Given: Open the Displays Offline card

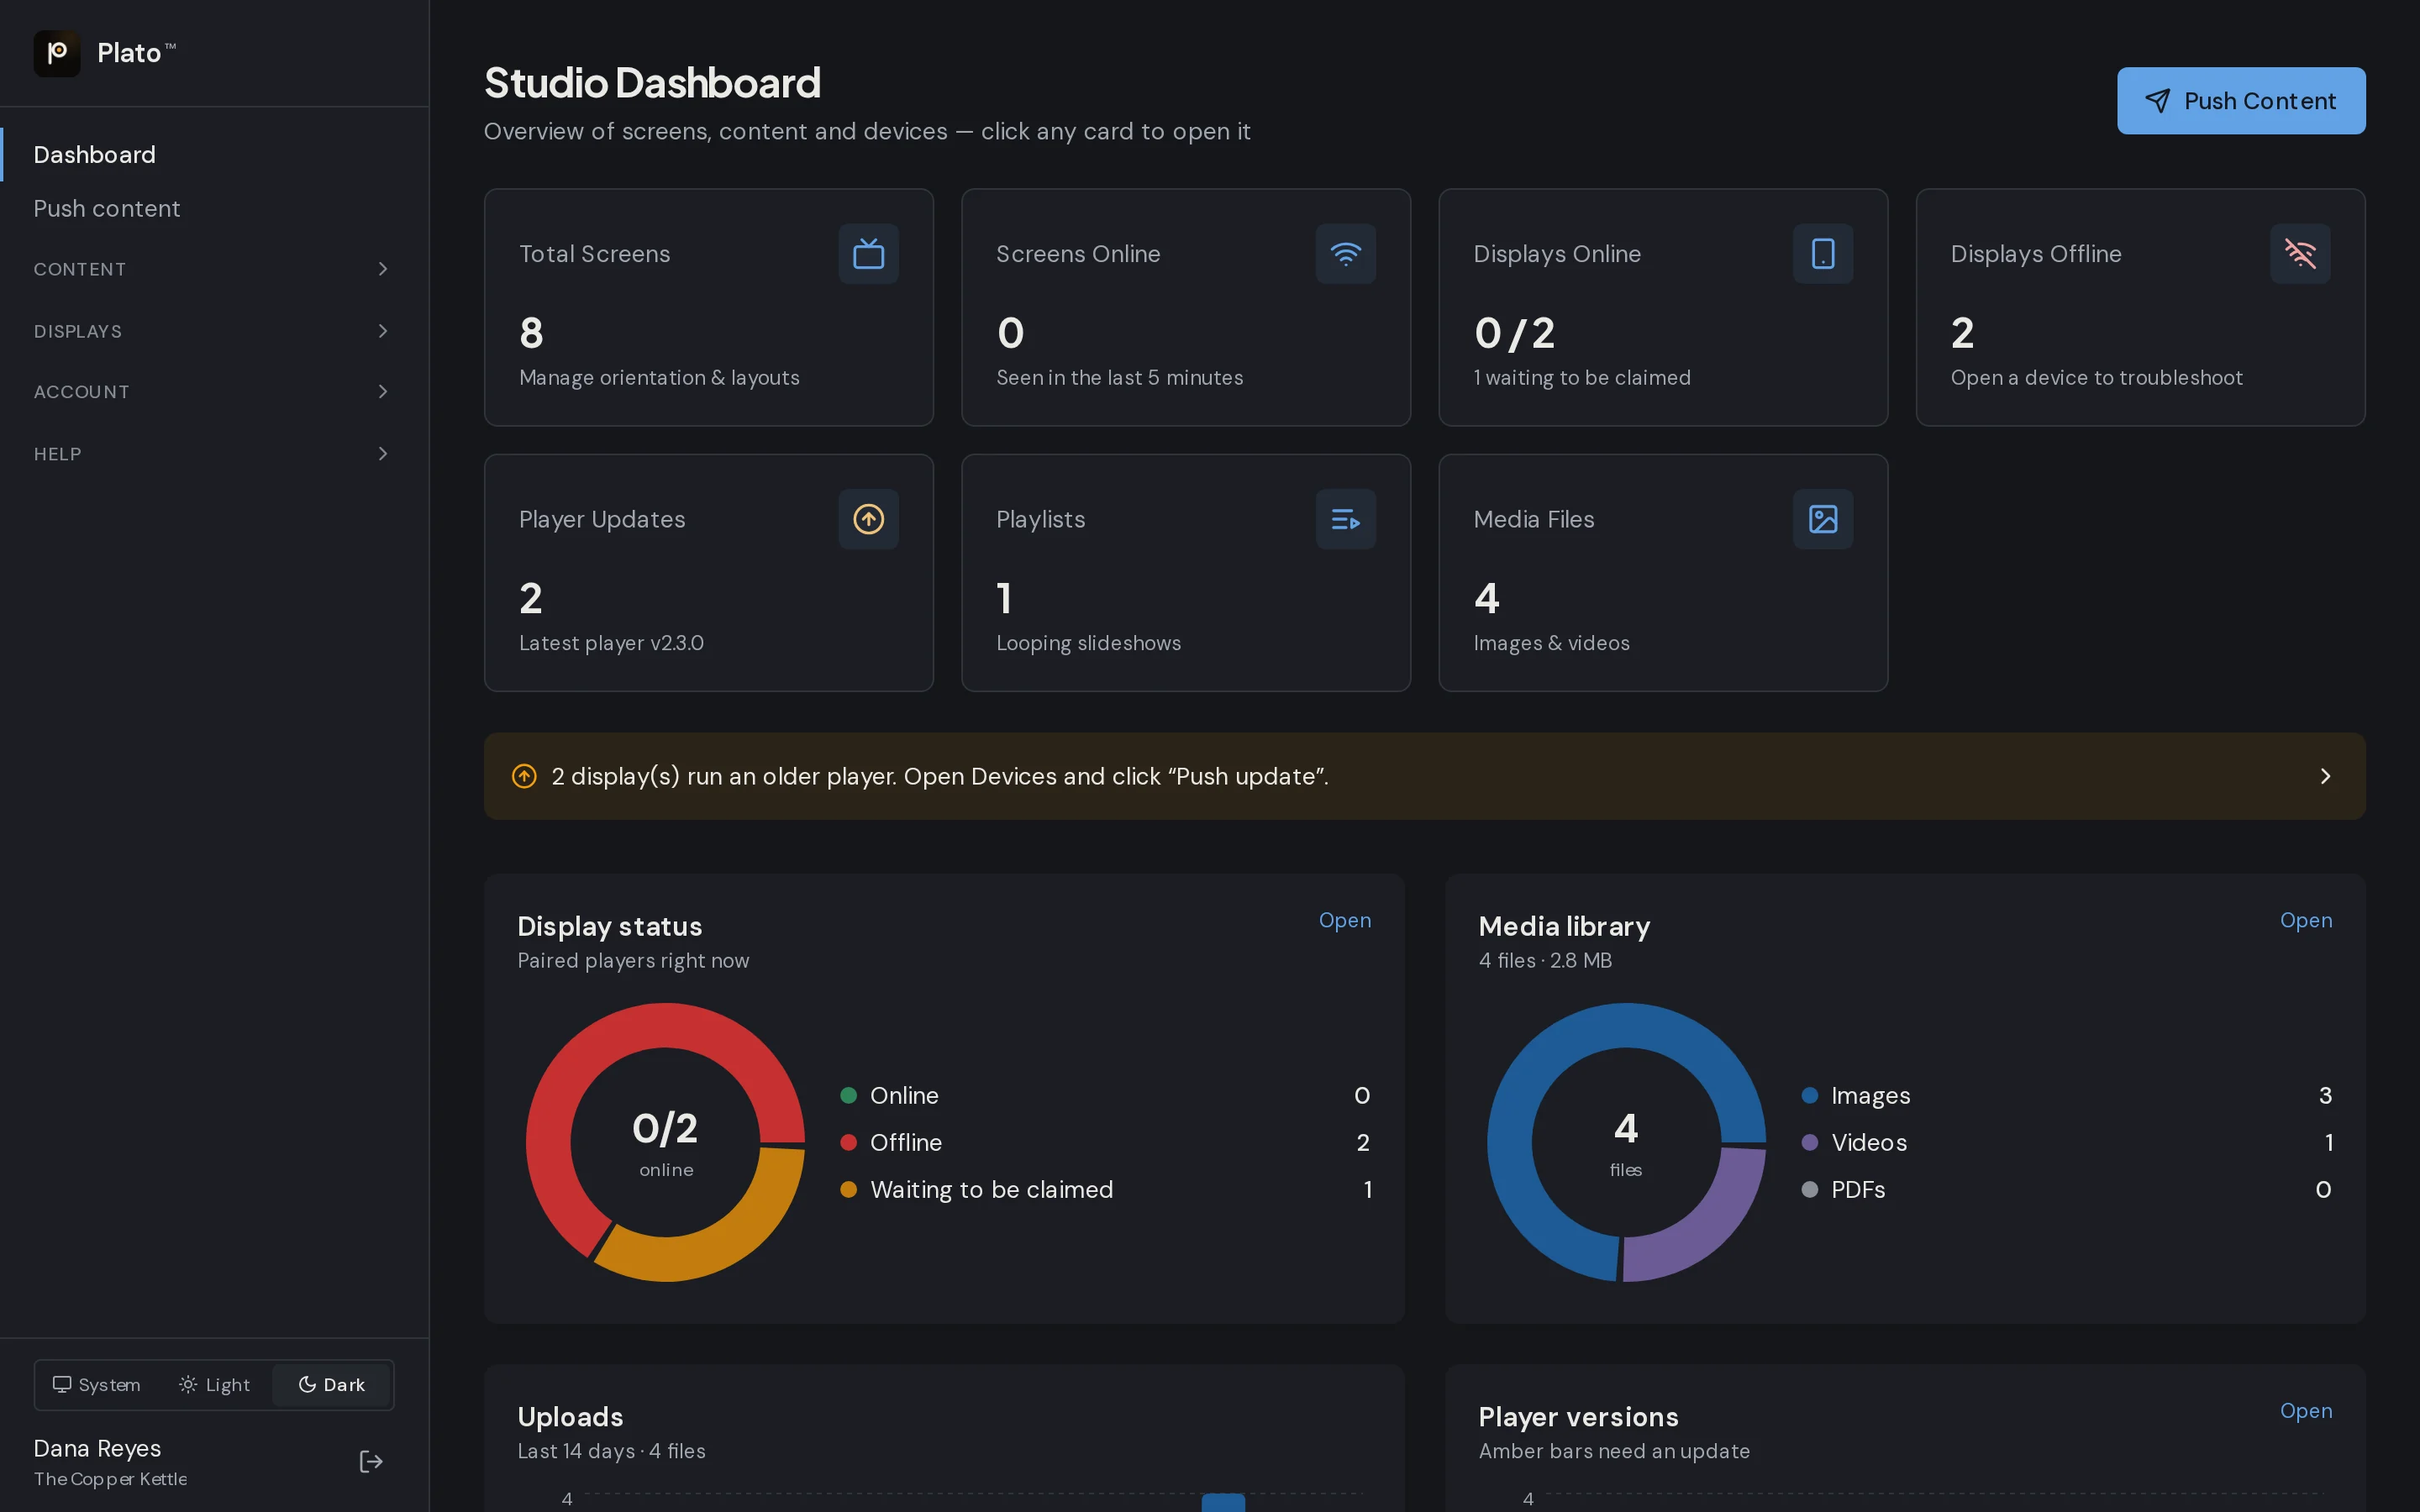Looking at the screenshot, I should [2140, 307].
